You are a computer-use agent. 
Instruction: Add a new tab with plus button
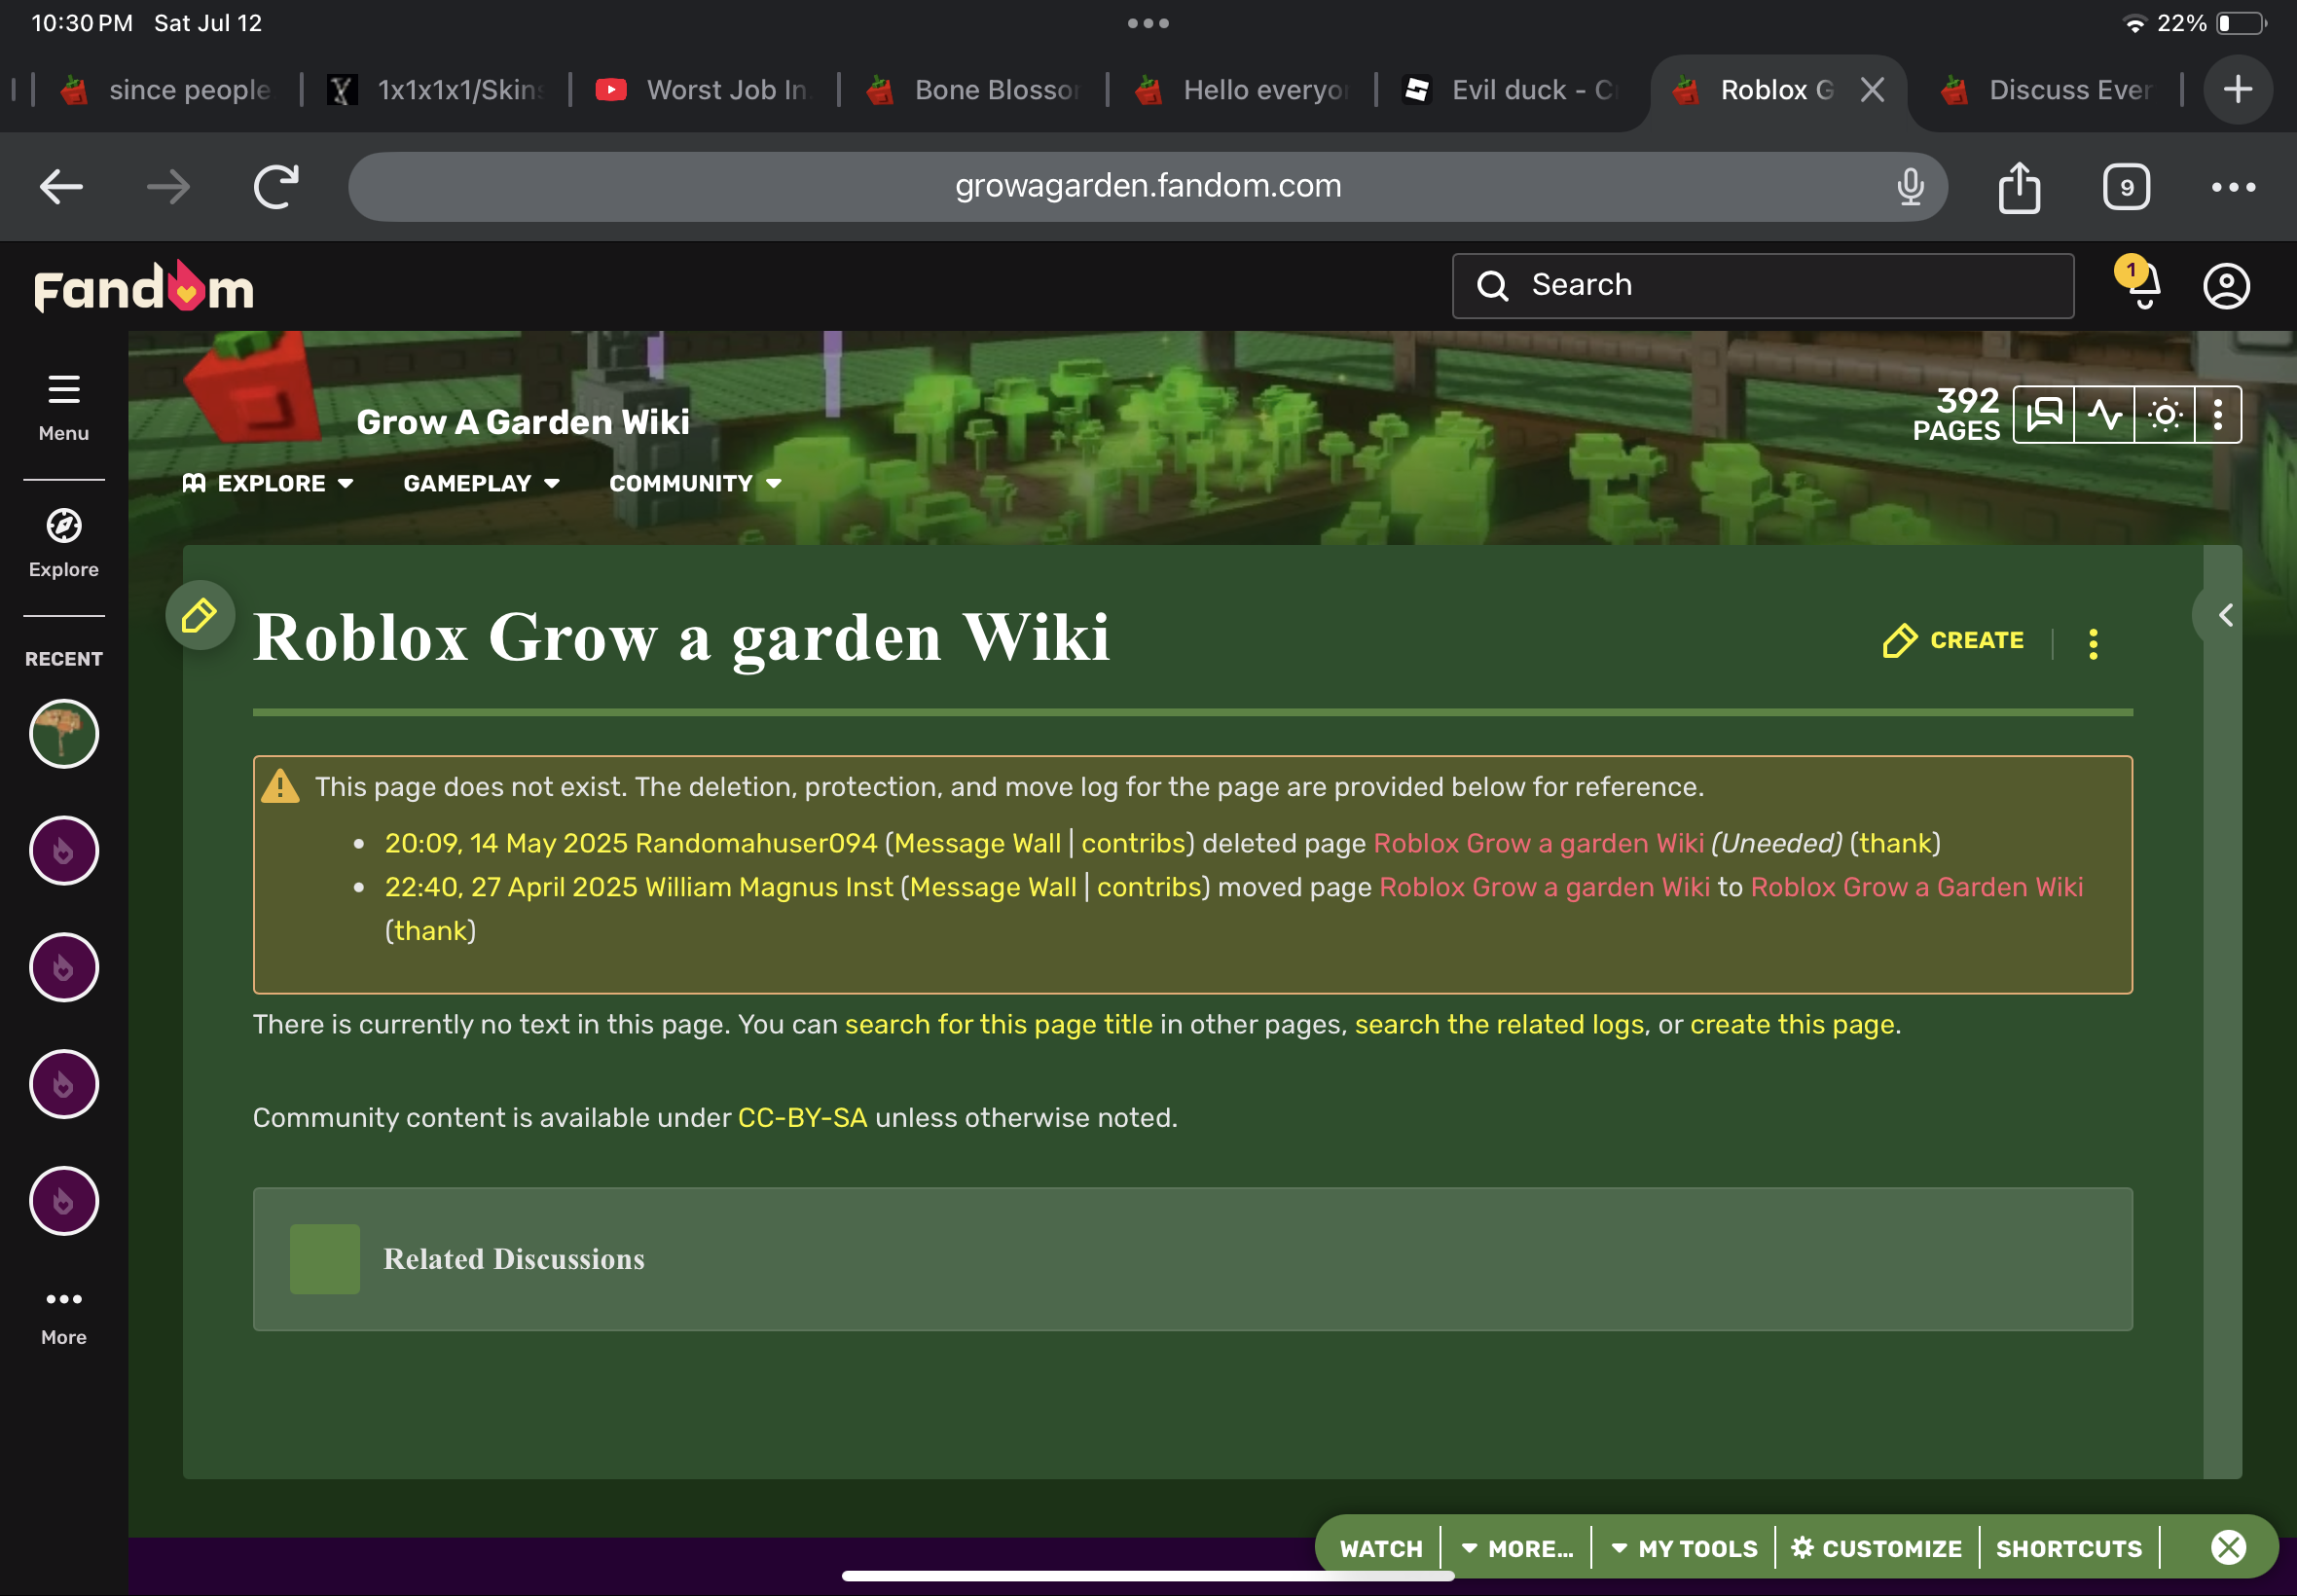[2238, 90]
